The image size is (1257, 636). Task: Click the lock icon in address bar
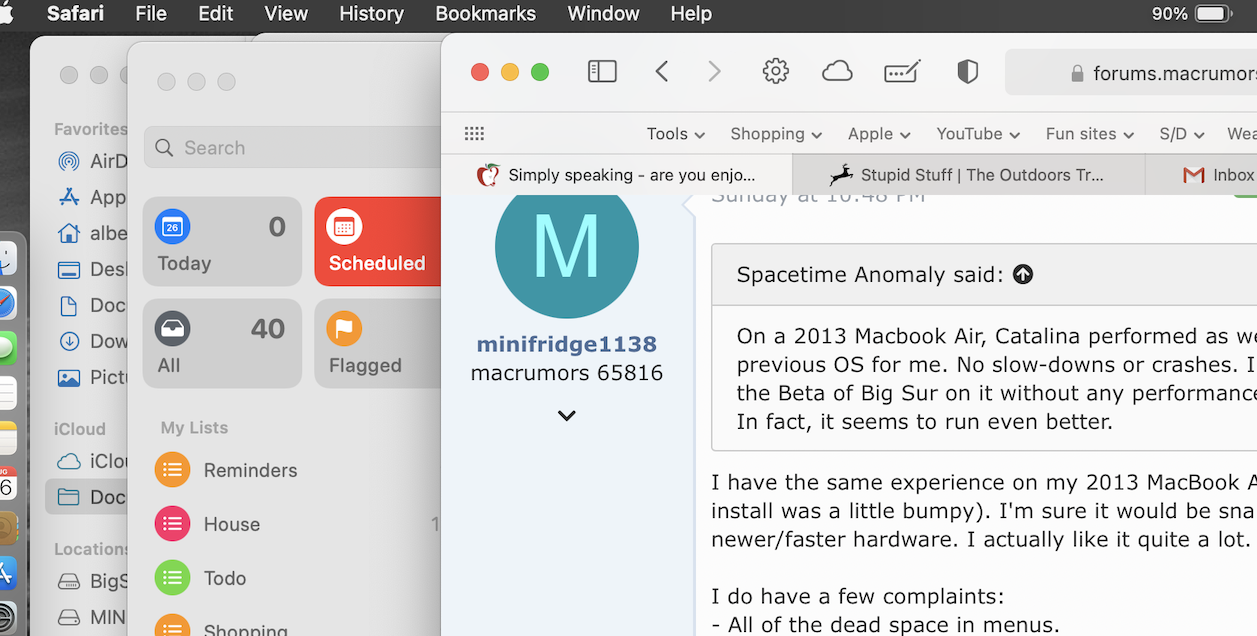[1077, 73]
